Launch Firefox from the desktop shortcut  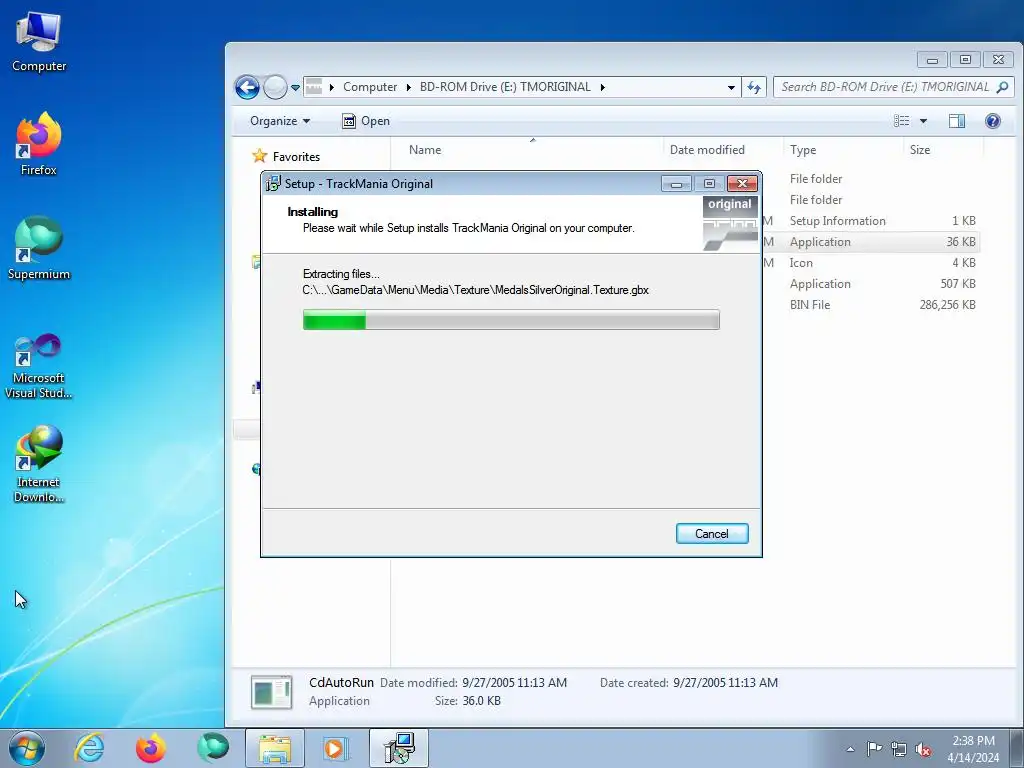pyautogui.click(x=39, y=144)
